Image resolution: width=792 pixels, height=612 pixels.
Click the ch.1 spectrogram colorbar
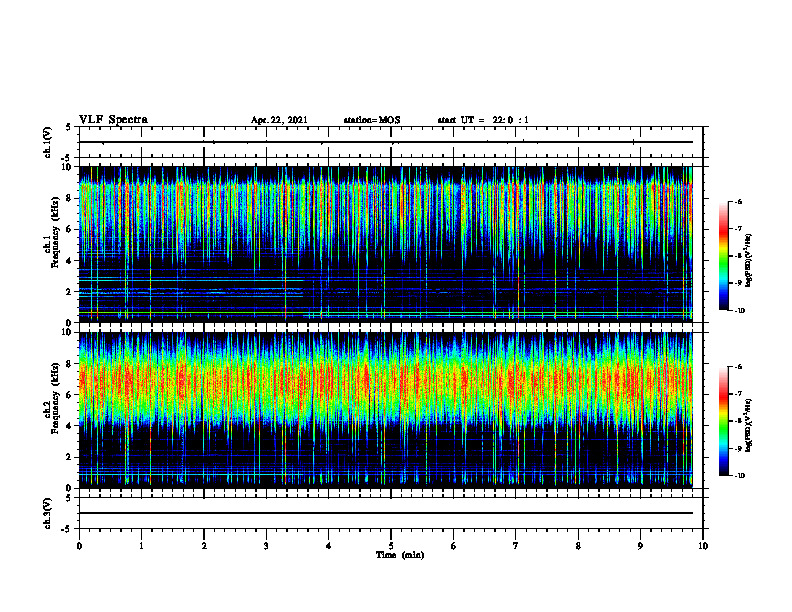click(724, 256)
